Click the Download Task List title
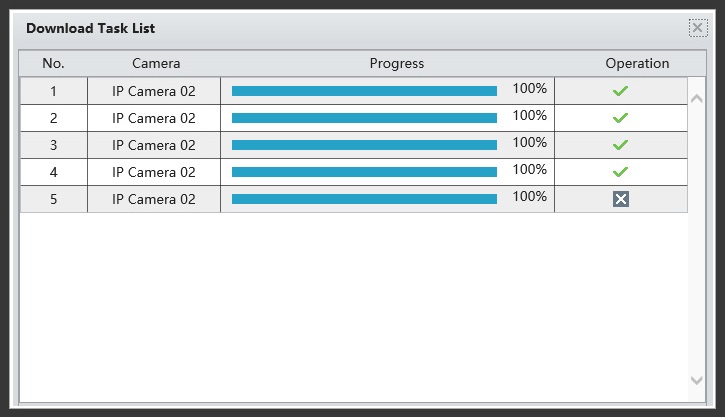The width and height of the screenshot is (725, 417). coord(91,28)
